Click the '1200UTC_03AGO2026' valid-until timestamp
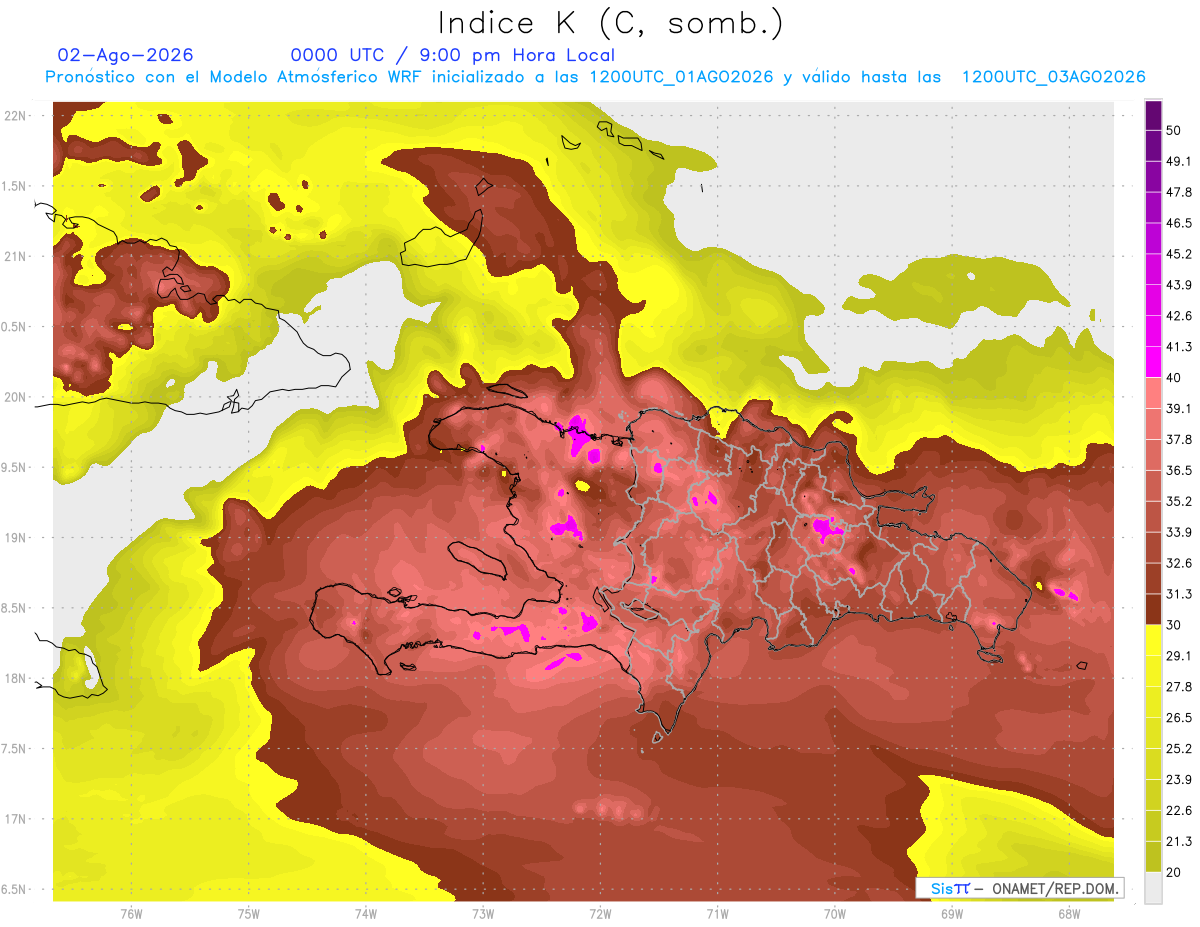 1053,77
